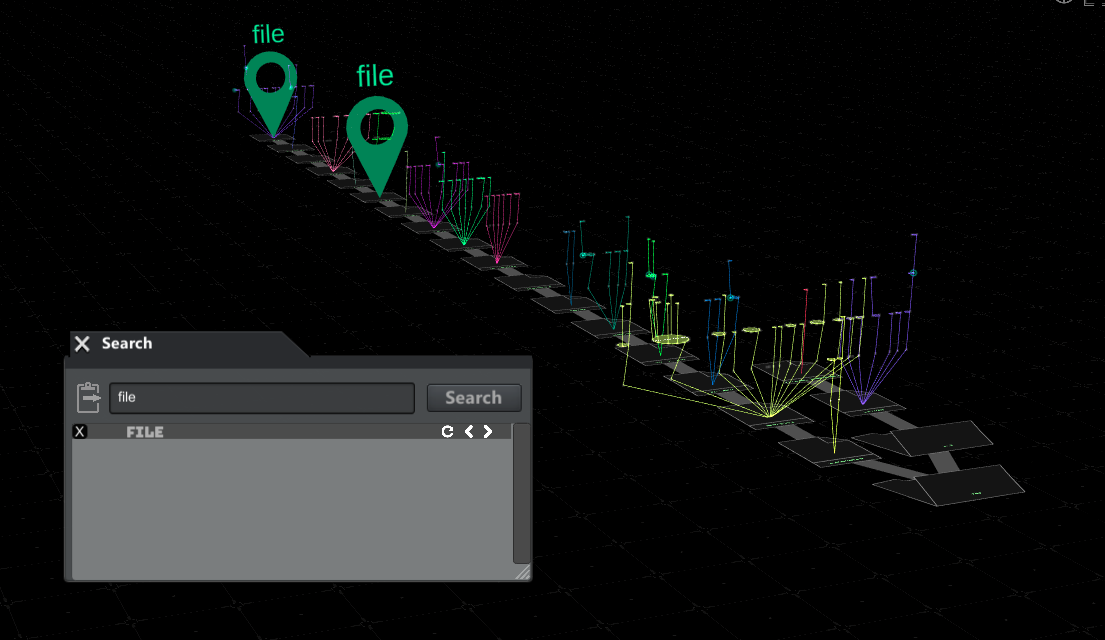Image resolution: width=1105 pixels, height=640 pixels.
Task: Click the Search results vertical scrollbar
Action: coord(521,495)
